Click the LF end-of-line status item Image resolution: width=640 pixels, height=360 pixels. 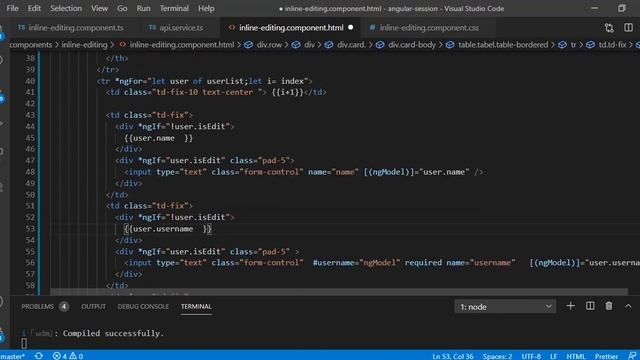553,356
